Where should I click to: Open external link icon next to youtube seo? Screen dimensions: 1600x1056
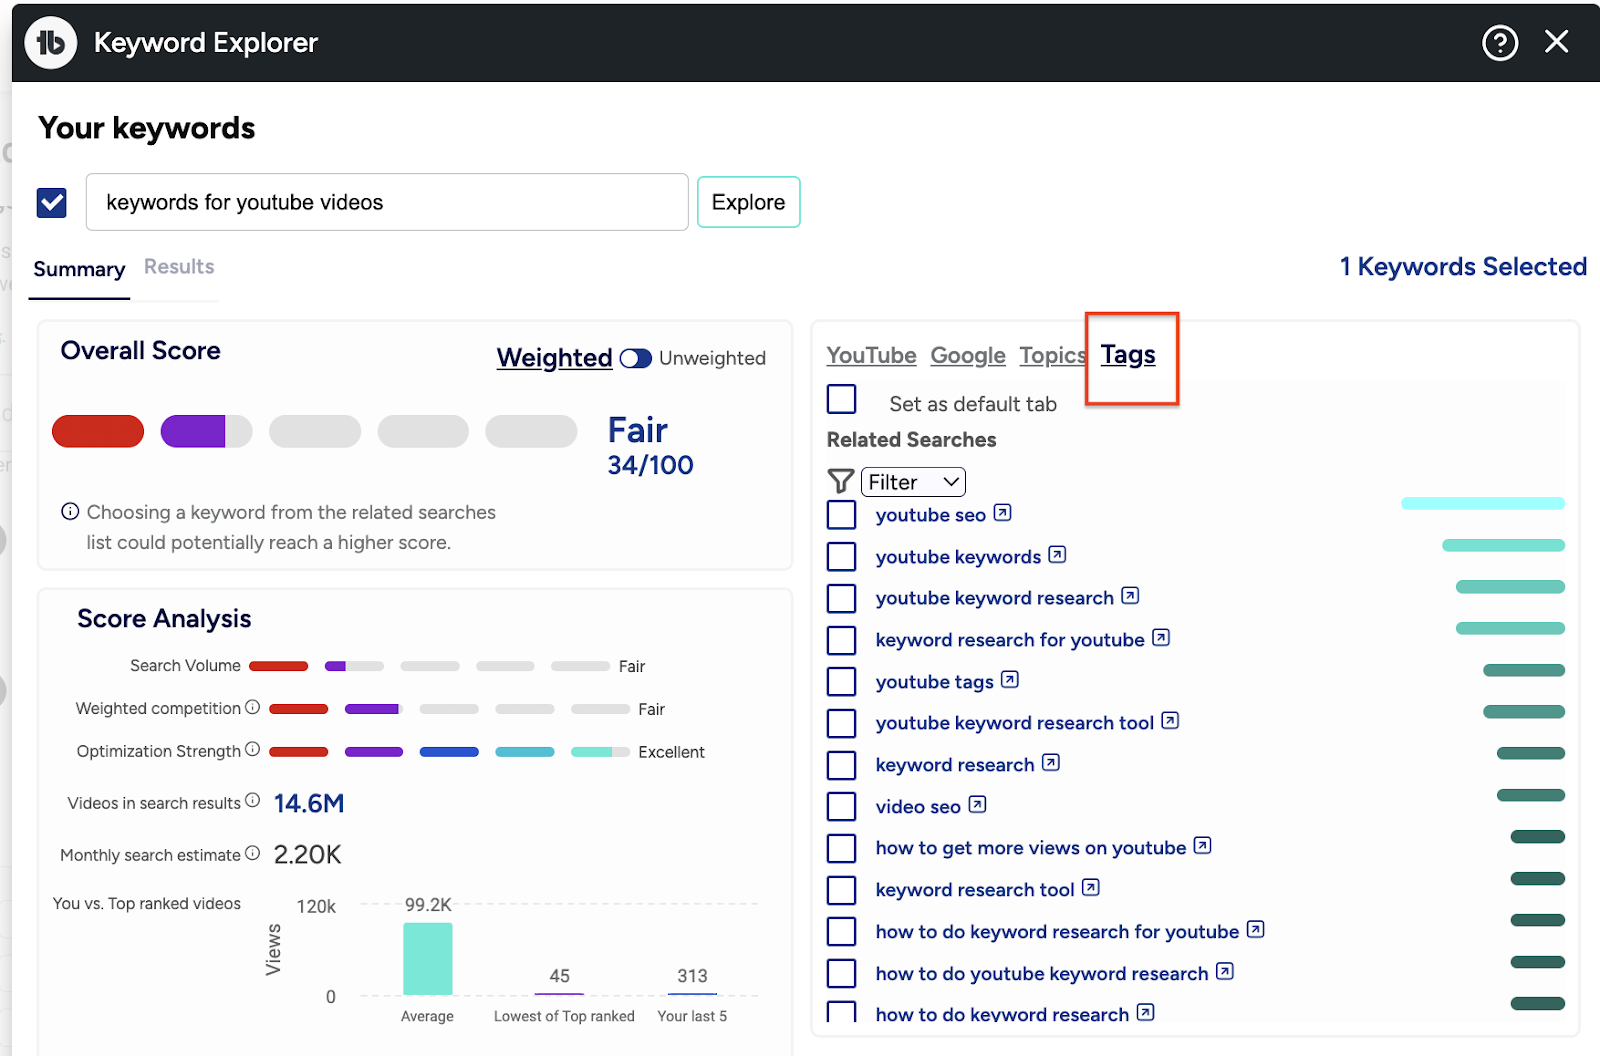pyautogui.click(x=1002, y=513)
